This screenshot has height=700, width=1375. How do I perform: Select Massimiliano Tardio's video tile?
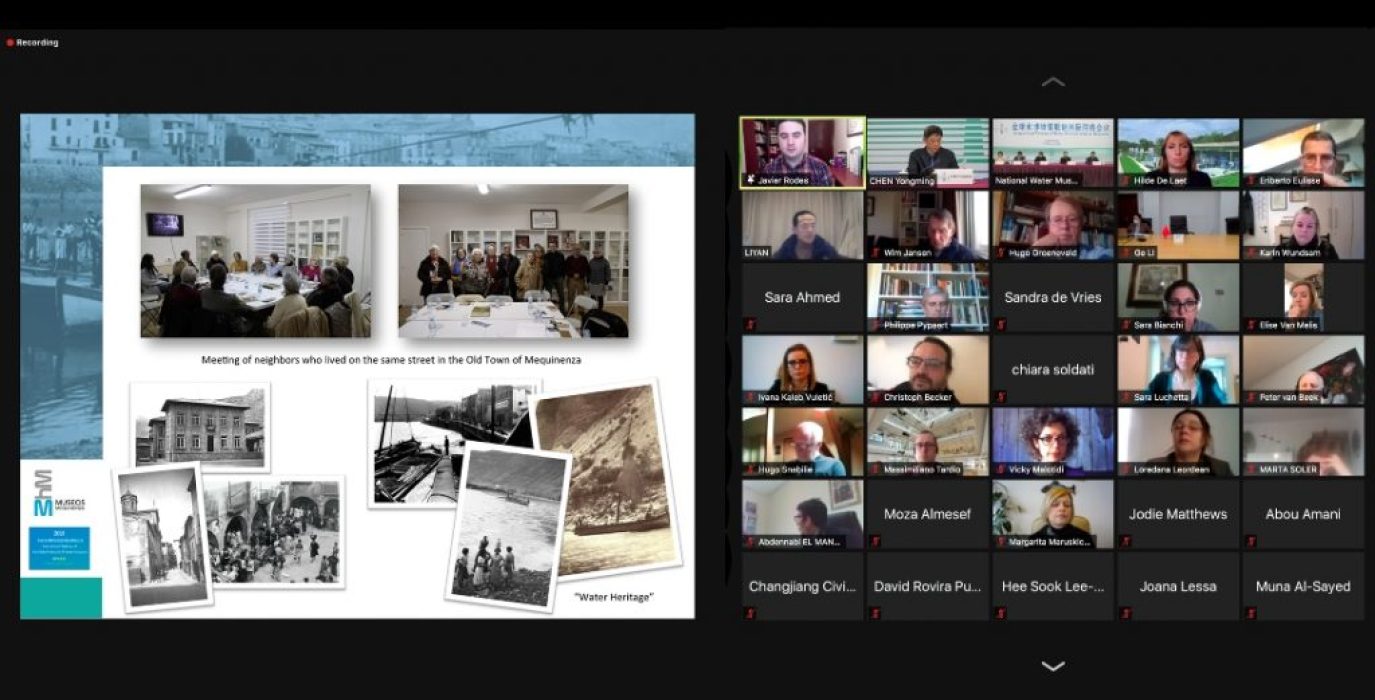(927, 442)
